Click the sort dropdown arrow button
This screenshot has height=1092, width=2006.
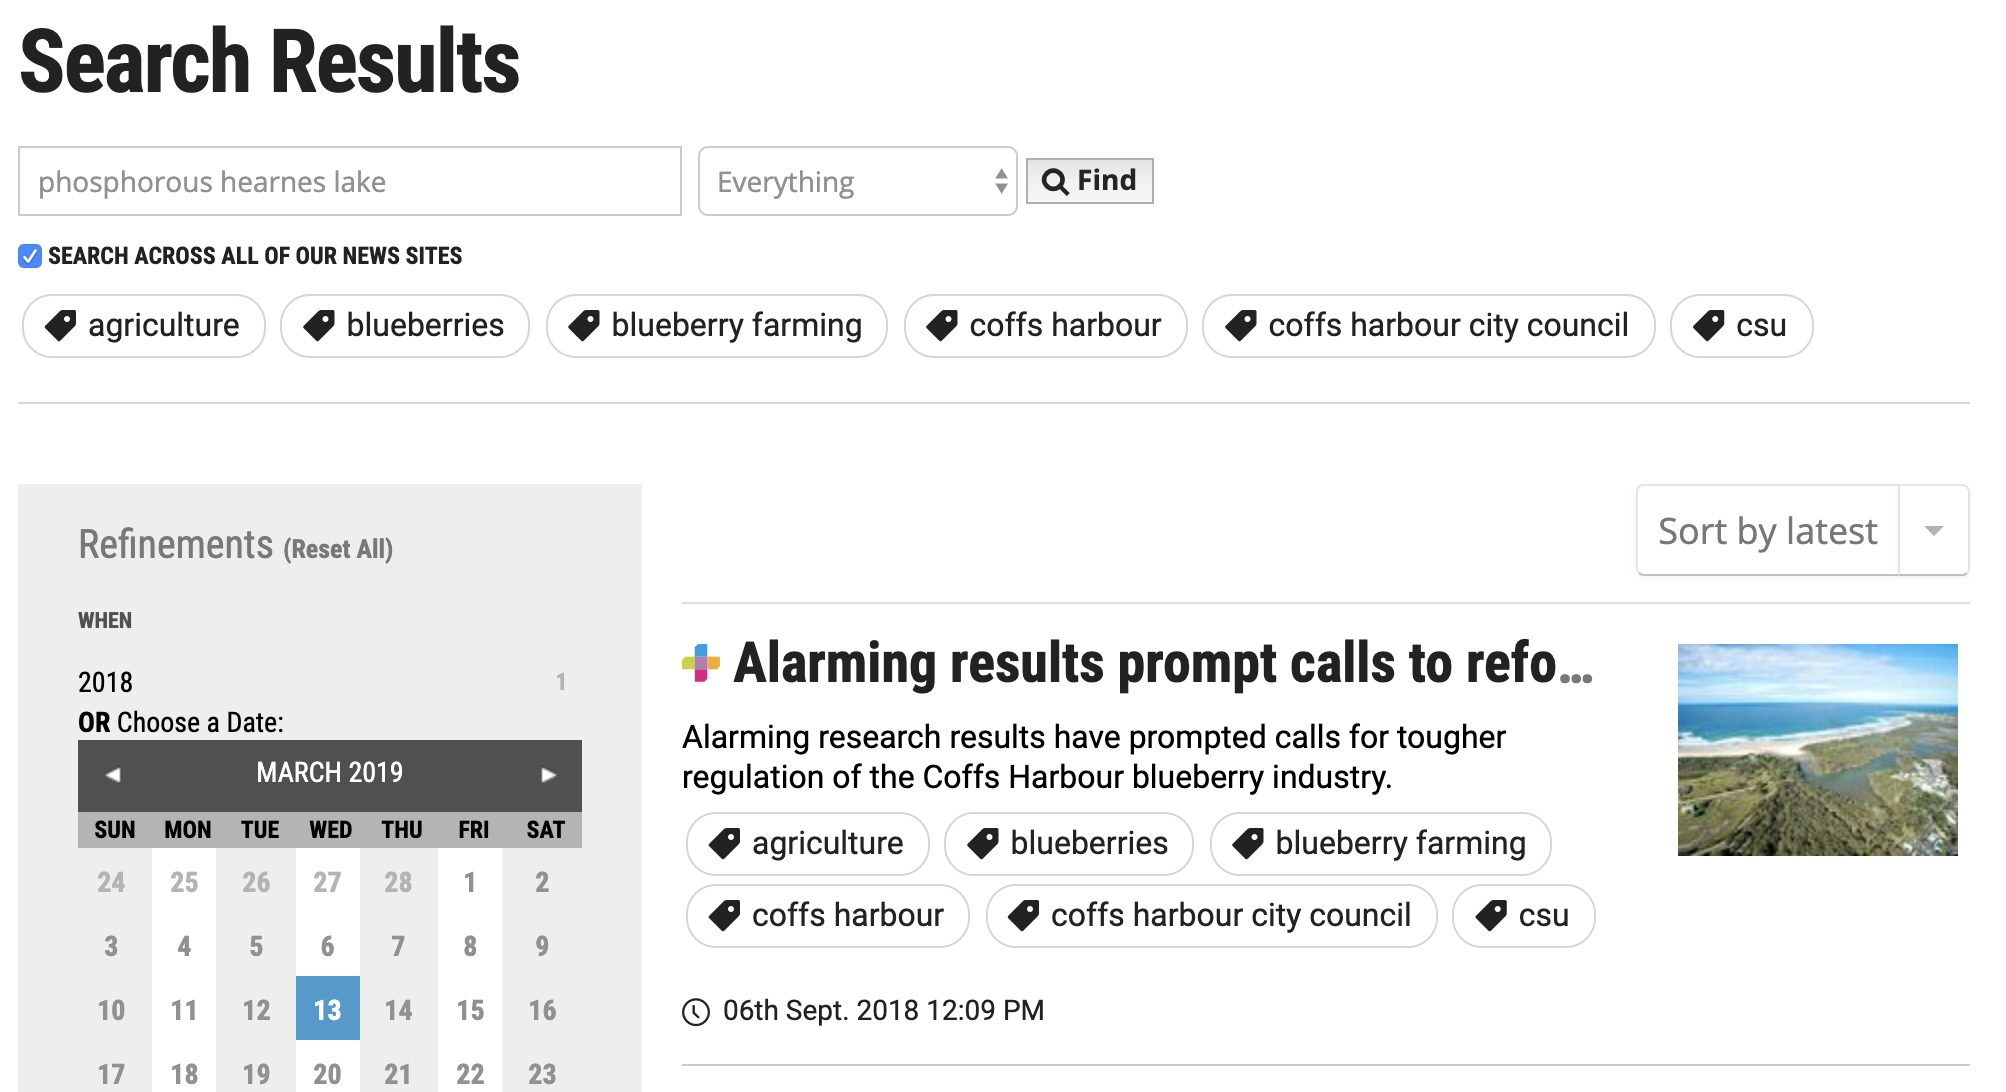click(x=1933, y=531)
